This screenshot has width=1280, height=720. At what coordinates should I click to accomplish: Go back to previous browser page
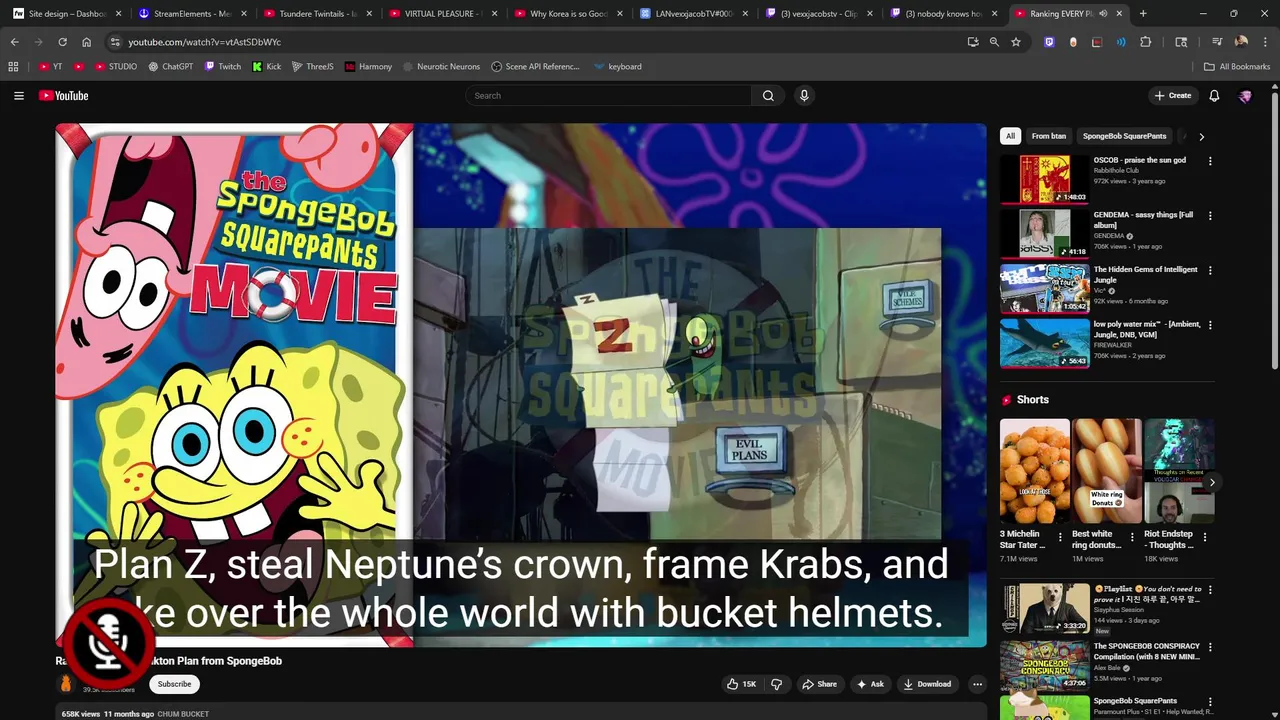tap(14, 42)
